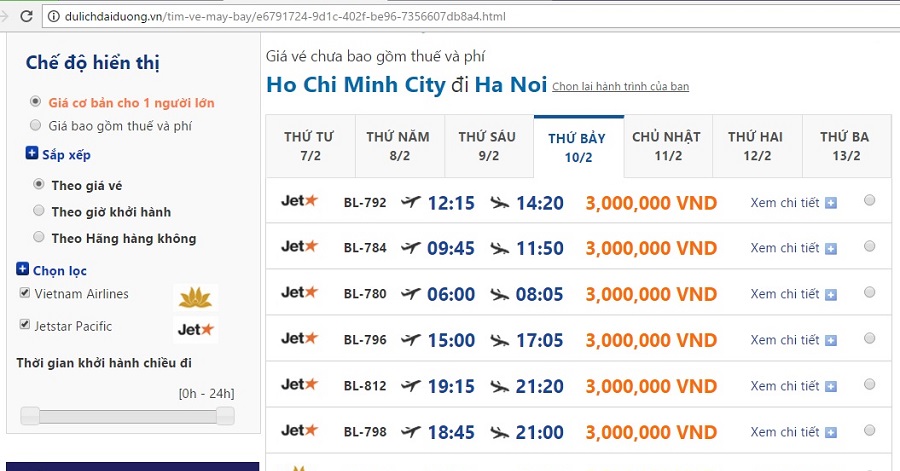Select Giá cơ bản cho 1 người lớn
This screenshot has width=900, height=471.
(36, 102)
